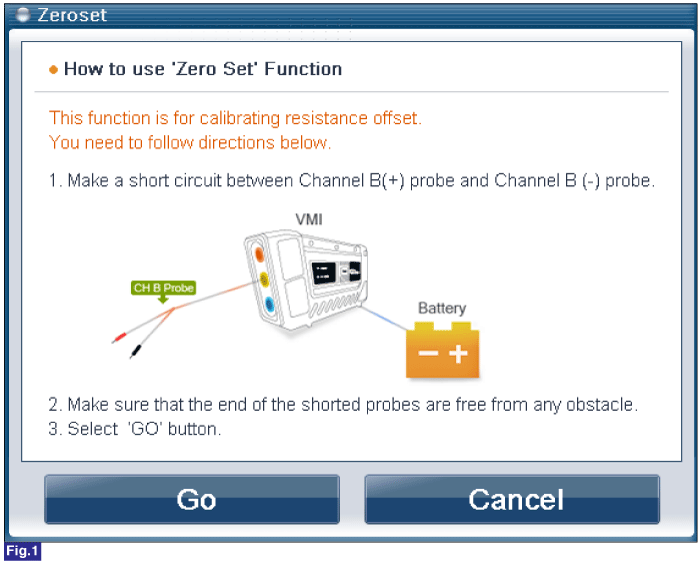This screenshot has width=700, height=562.
Task: Click the green CH B Probe label
Action: coord(163,288)
